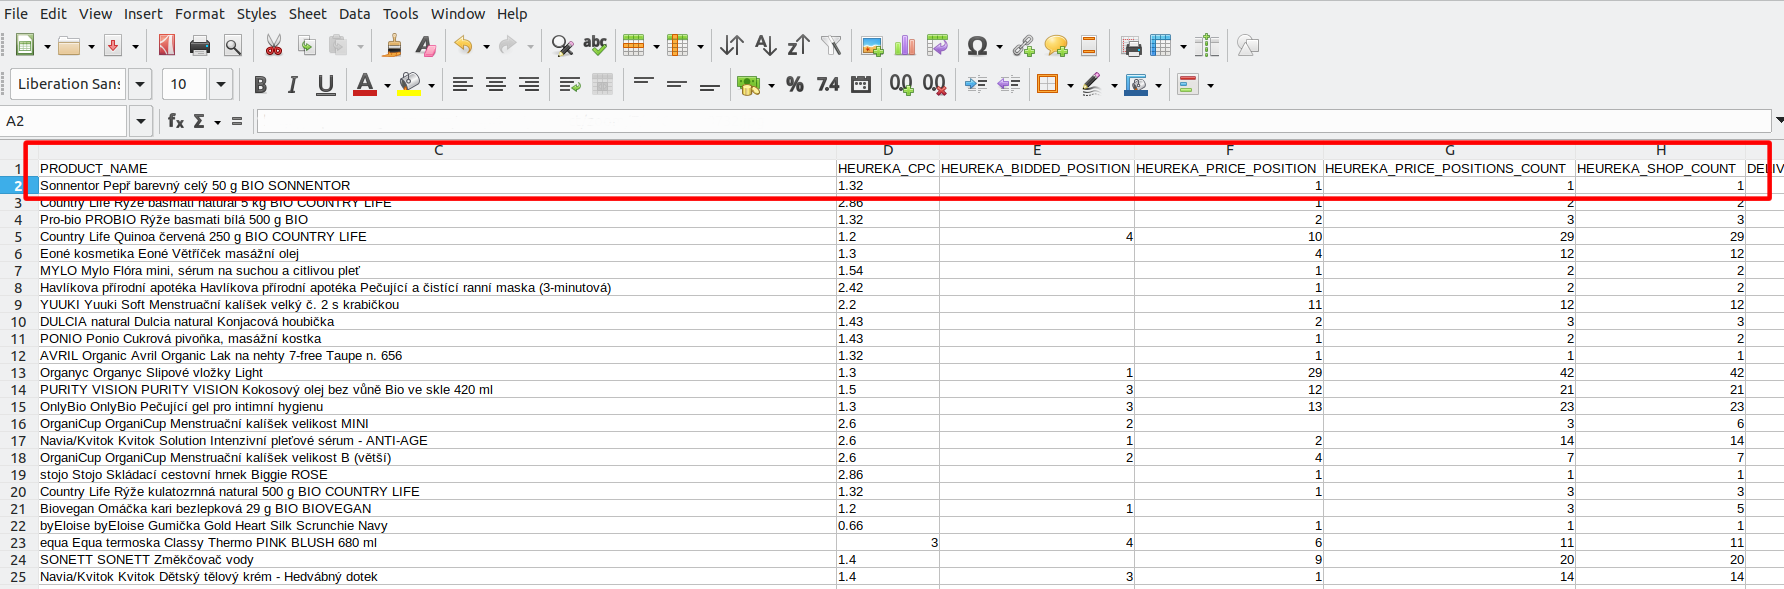Apply the yellow highlighting color

tap(410, 85)
